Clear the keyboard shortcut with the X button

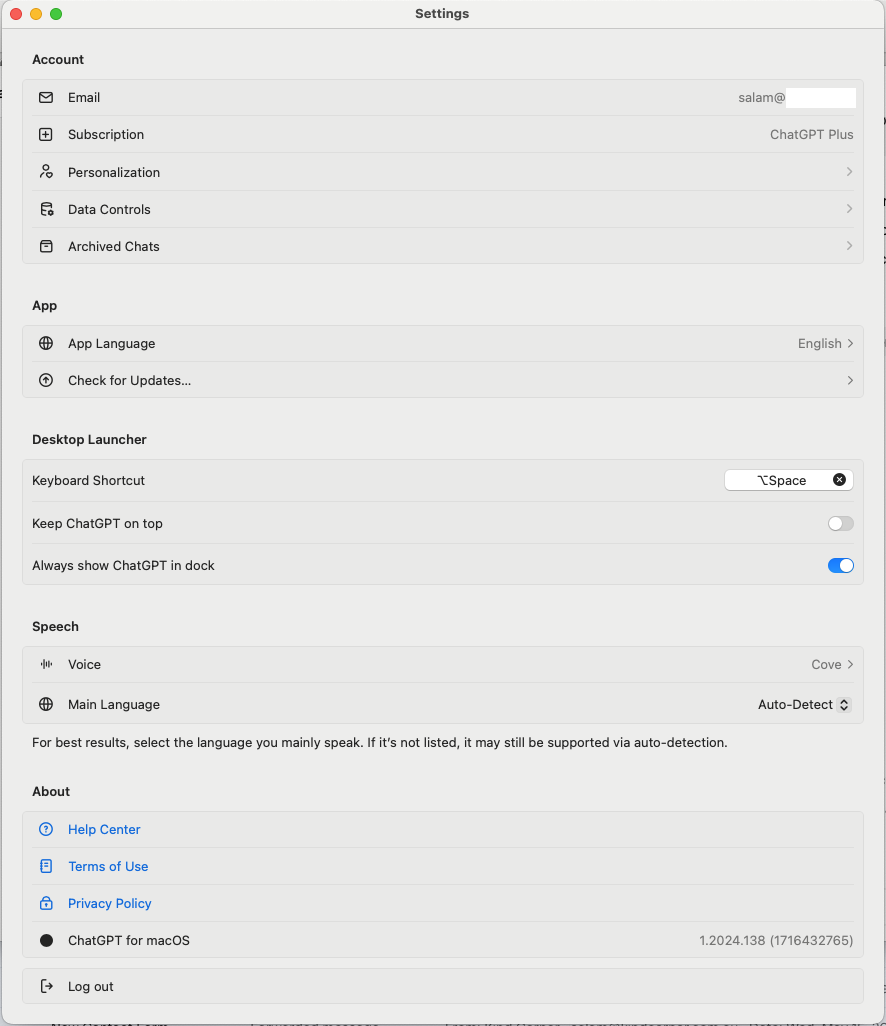click(839, 480)
